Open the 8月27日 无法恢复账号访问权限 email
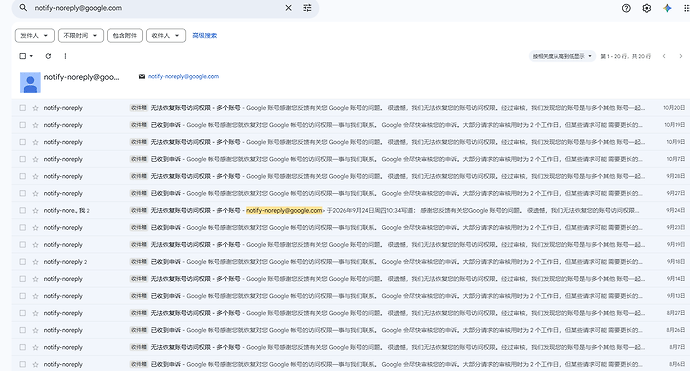 pos(351,313)
